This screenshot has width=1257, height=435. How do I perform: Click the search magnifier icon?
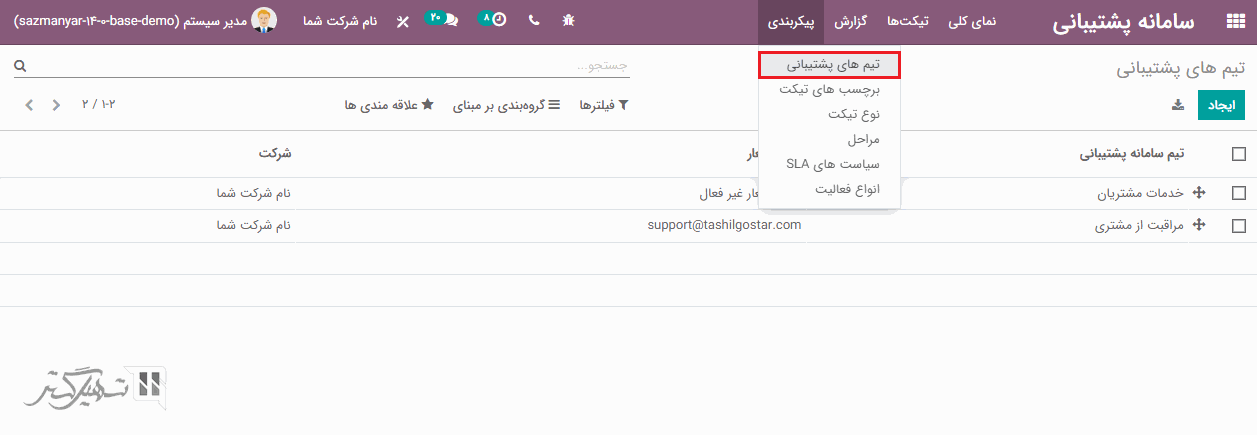(20, 67)
